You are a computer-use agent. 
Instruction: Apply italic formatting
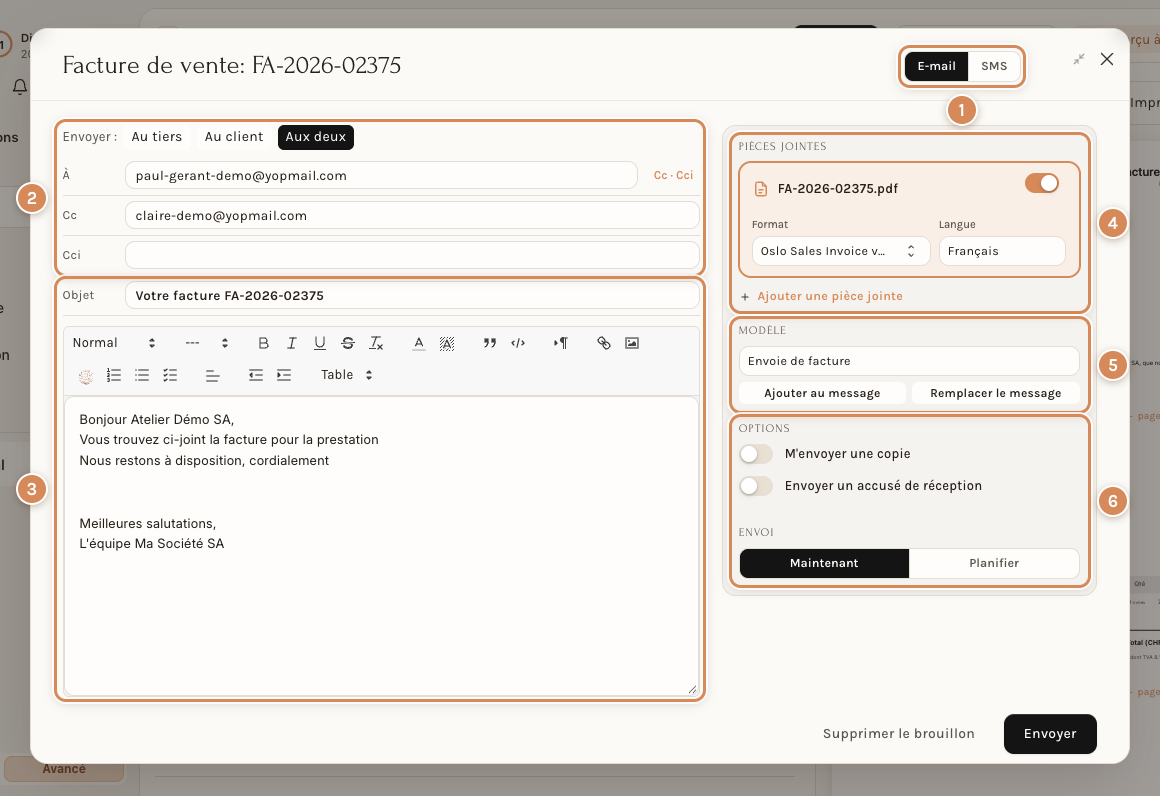[x=291, y=343]
